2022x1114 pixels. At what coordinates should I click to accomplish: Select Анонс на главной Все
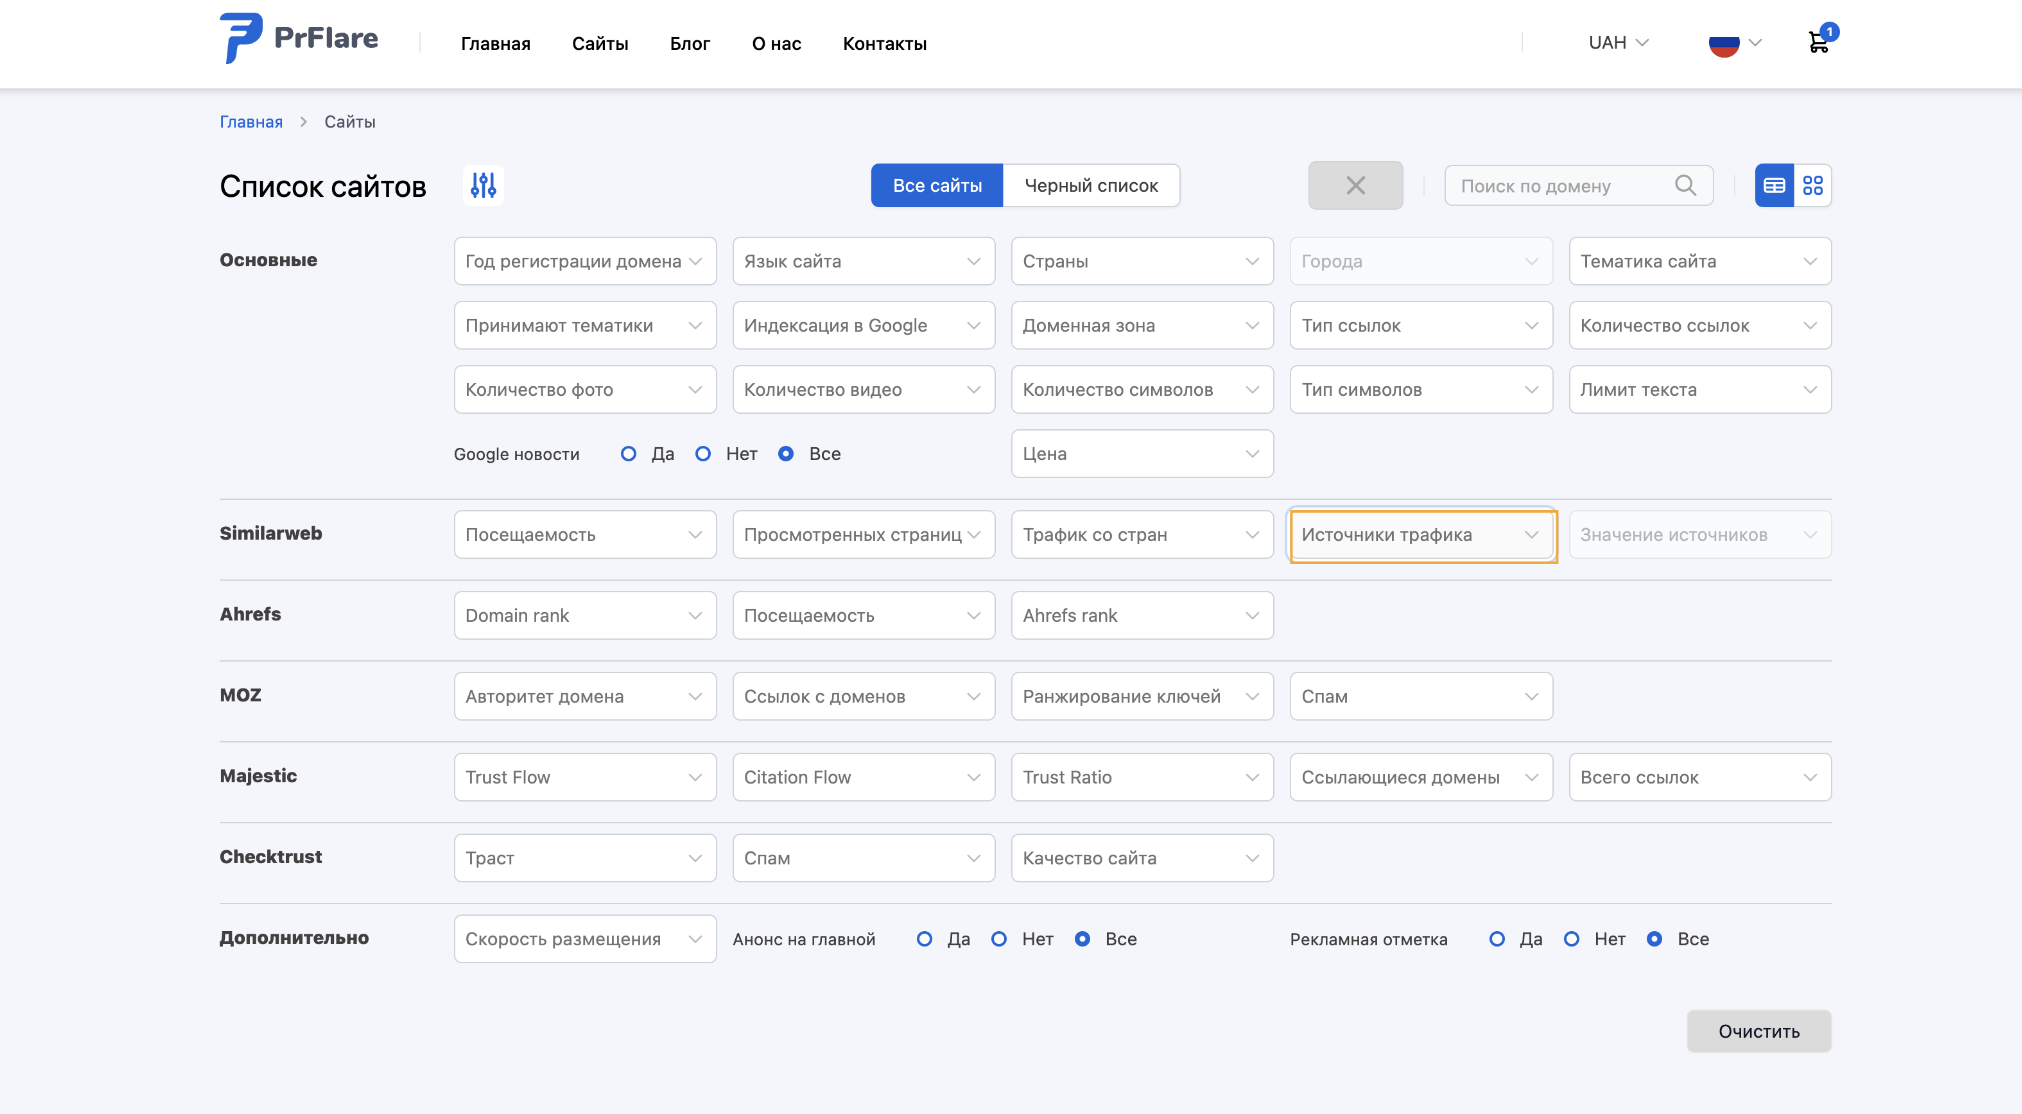[1082, 939]
